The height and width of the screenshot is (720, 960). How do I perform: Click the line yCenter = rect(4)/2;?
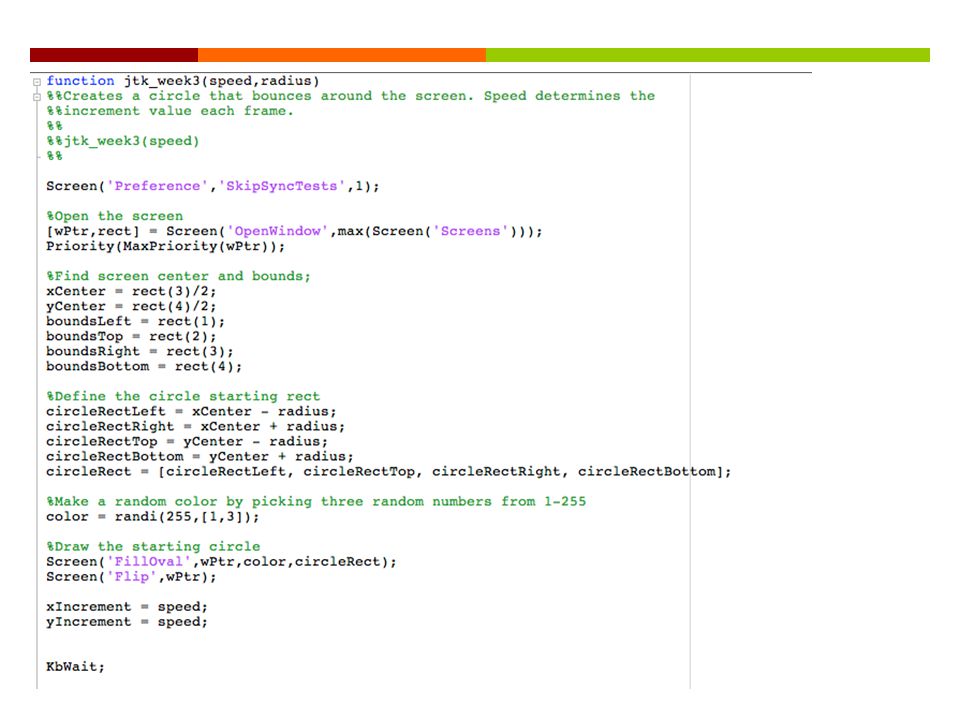[x=132, y=306]
